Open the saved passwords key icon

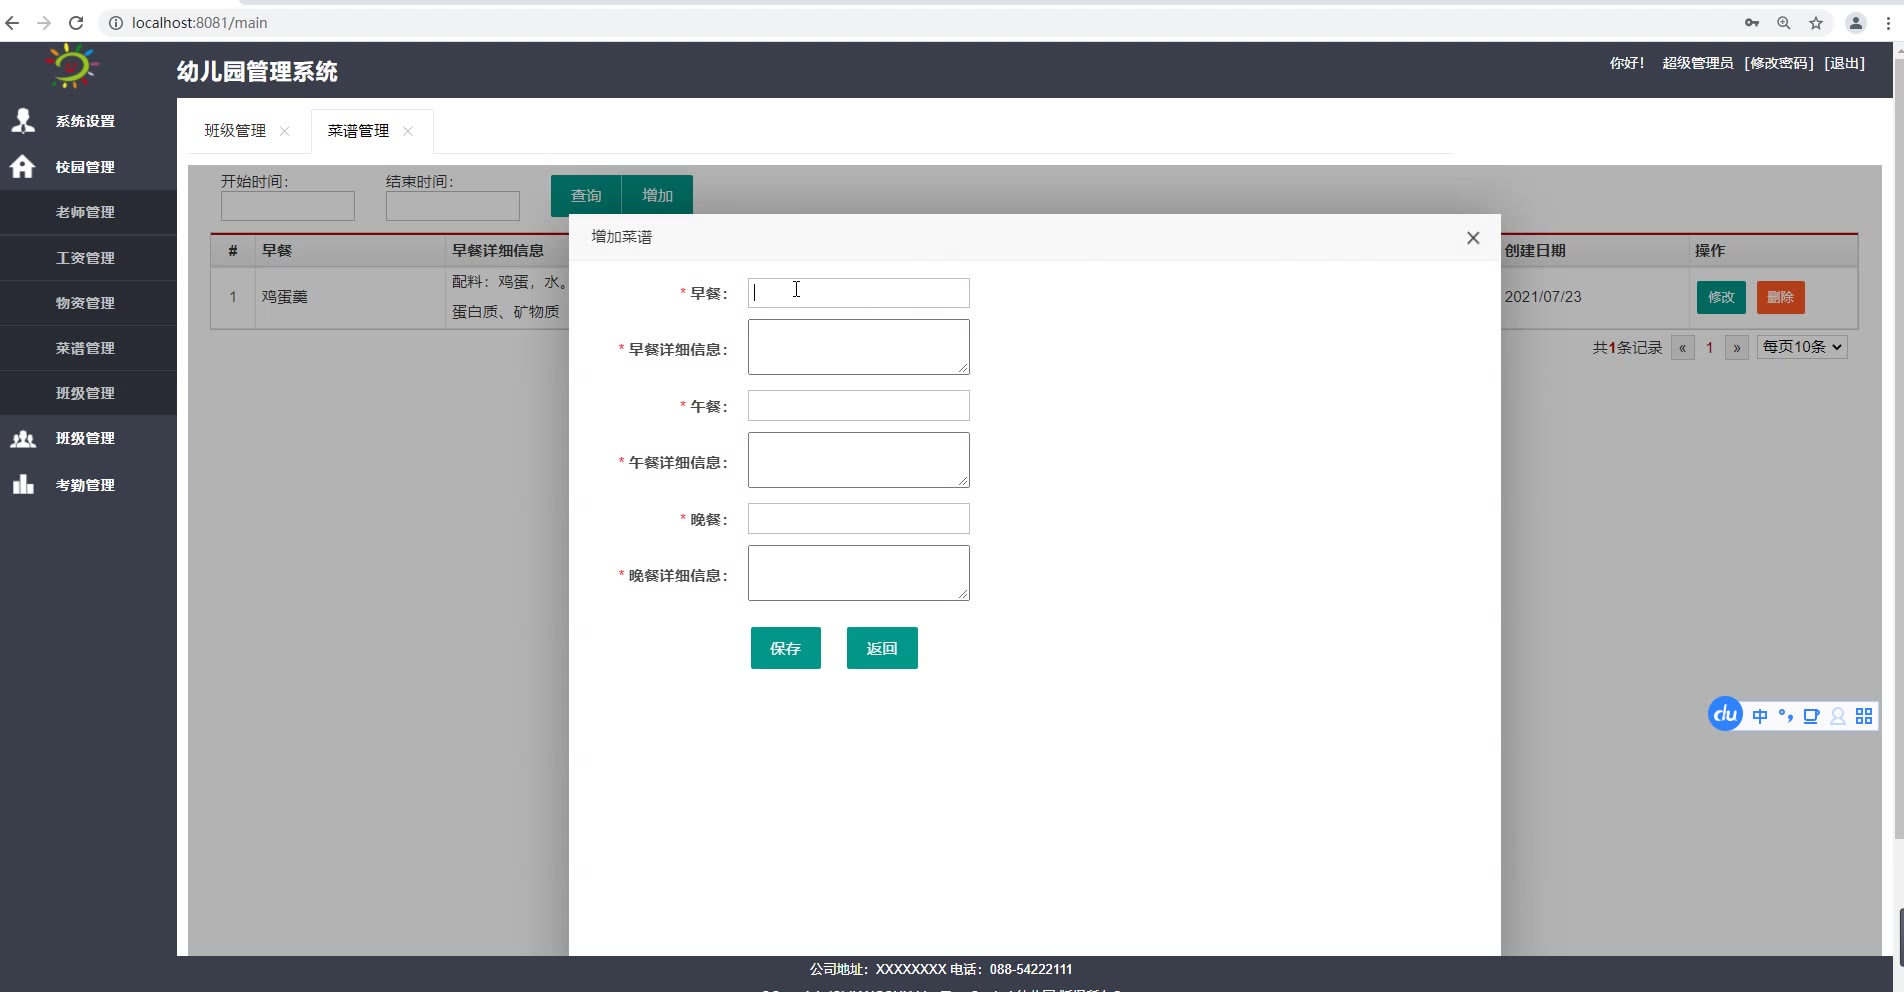click(1752, 23)
